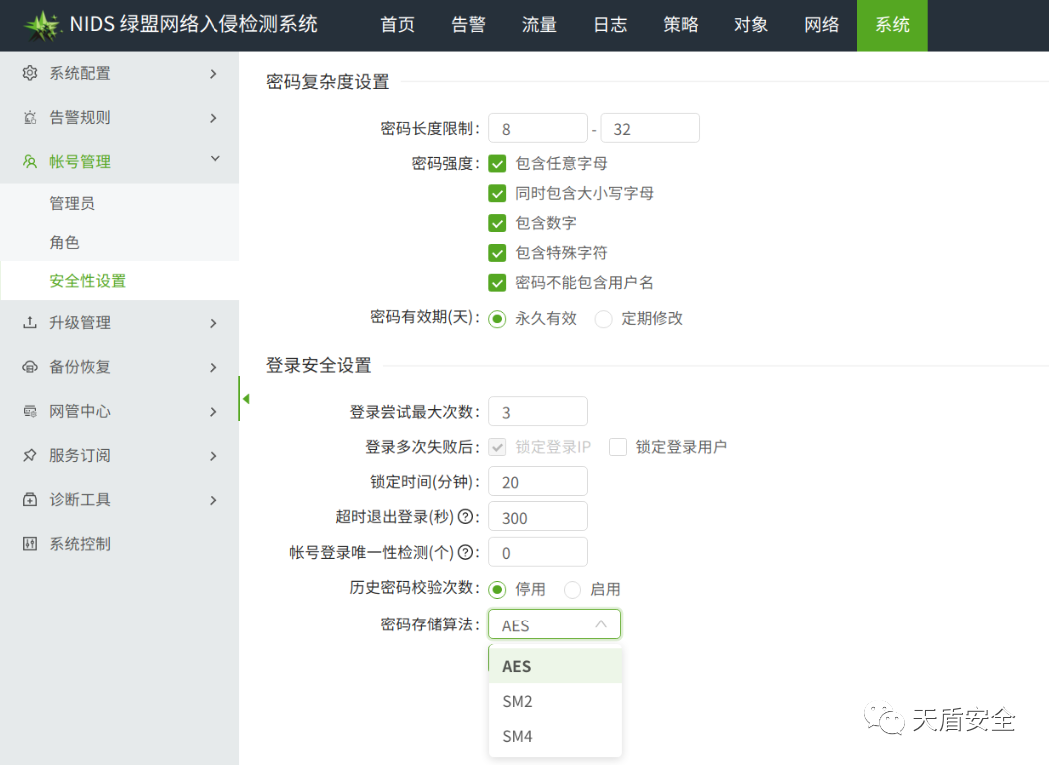Click the 系统控制 icon in sidebar

tap(30, 544)
